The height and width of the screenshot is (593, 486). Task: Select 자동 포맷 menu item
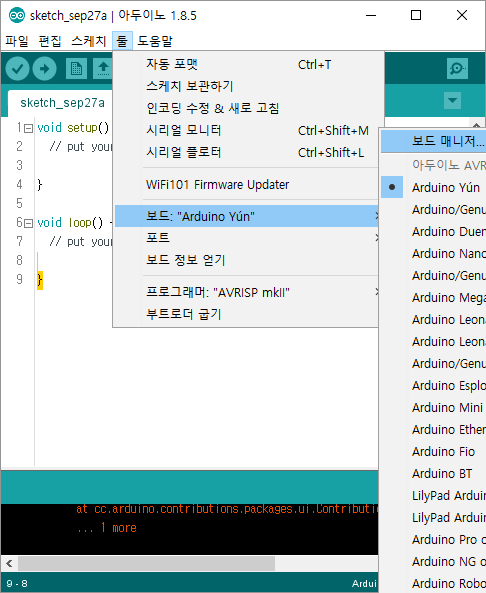coord(247,64)
